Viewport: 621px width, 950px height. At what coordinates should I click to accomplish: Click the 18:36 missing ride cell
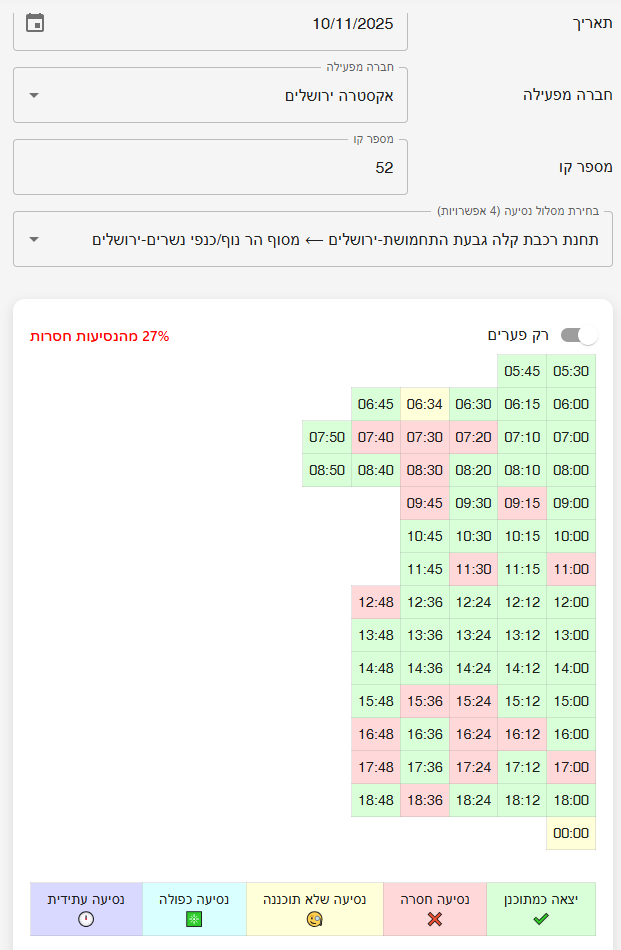[425, 800]
